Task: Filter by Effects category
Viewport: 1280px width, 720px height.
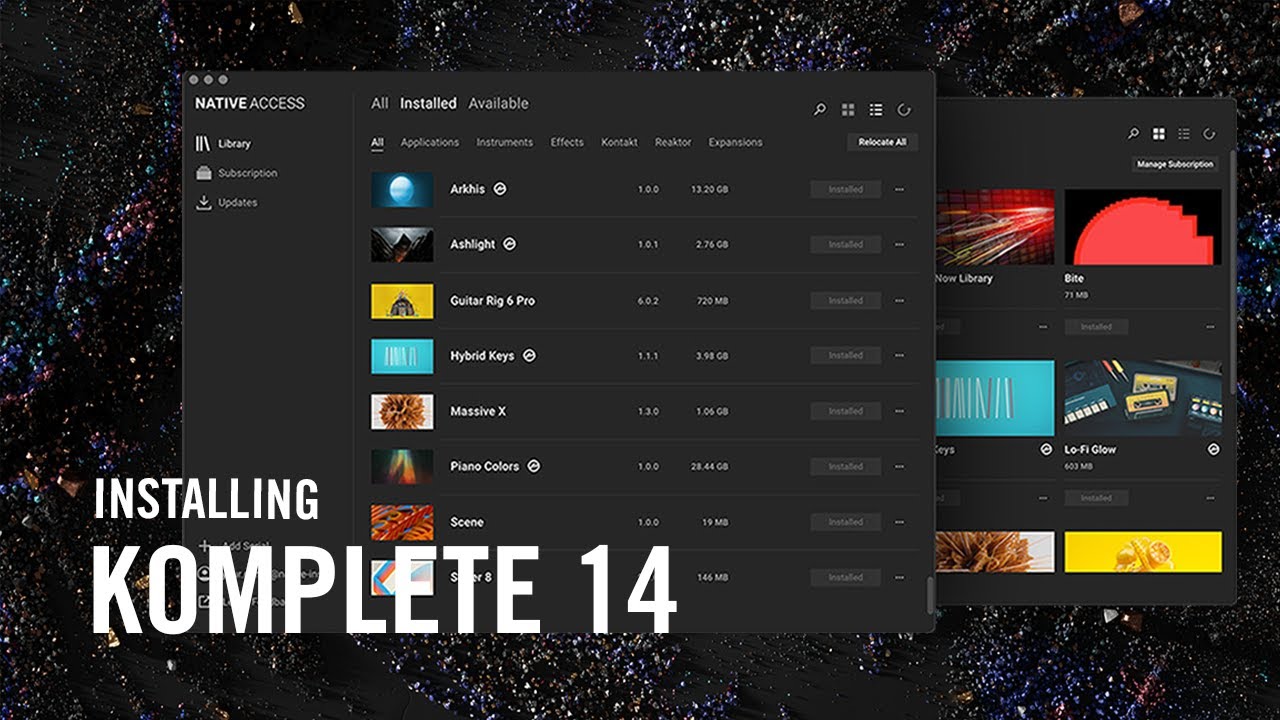Action: [567, 142]
